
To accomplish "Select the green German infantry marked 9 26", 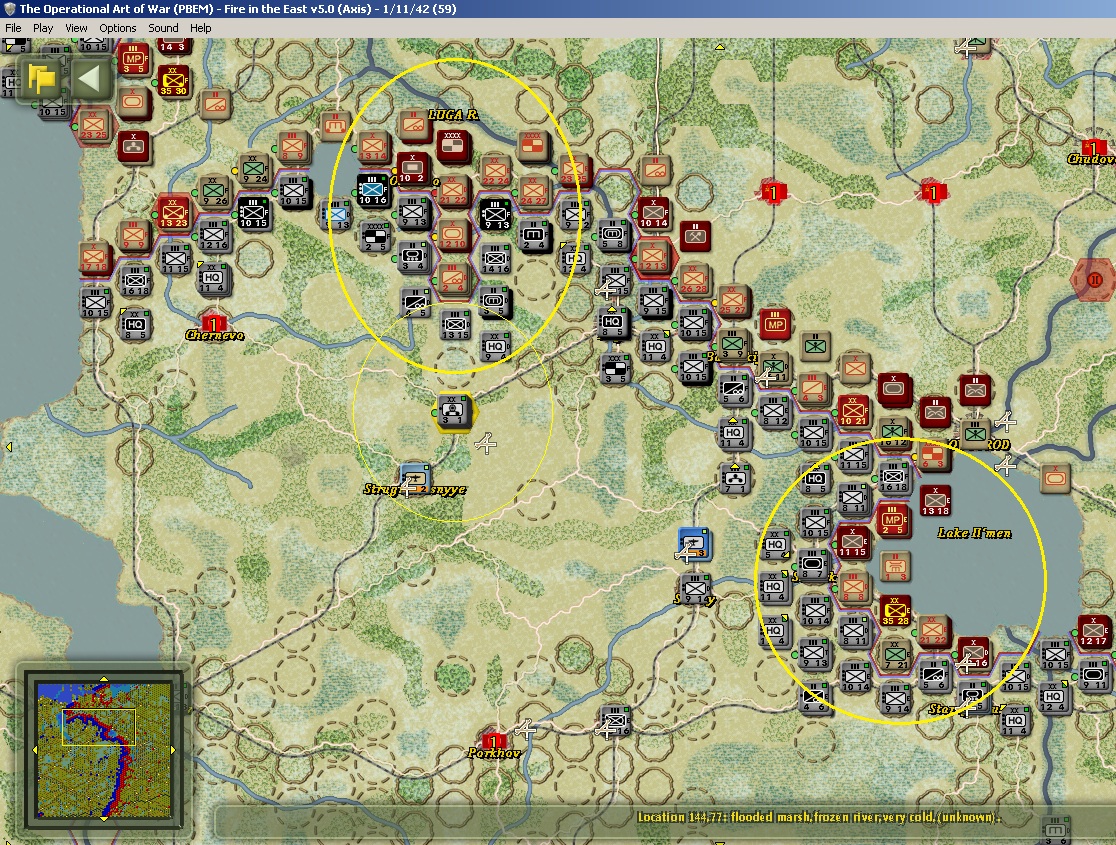I will pyautogui.click(x=214, y=191).
